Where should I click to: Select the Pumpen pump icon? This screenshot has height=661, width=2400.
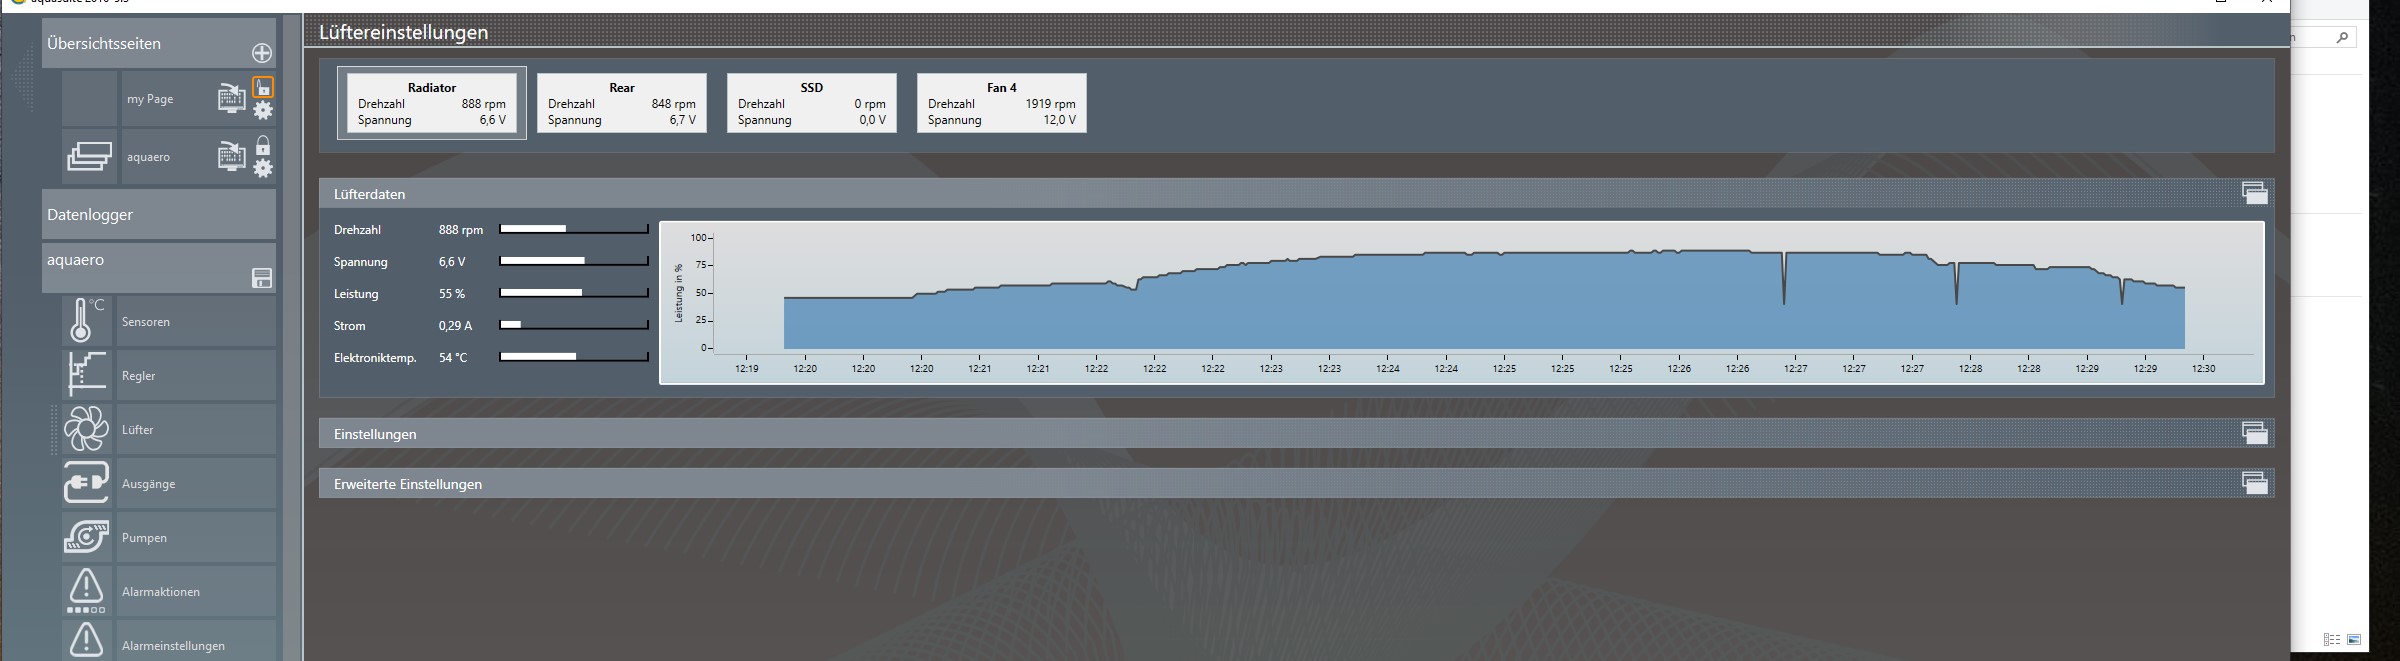(86, 537)
